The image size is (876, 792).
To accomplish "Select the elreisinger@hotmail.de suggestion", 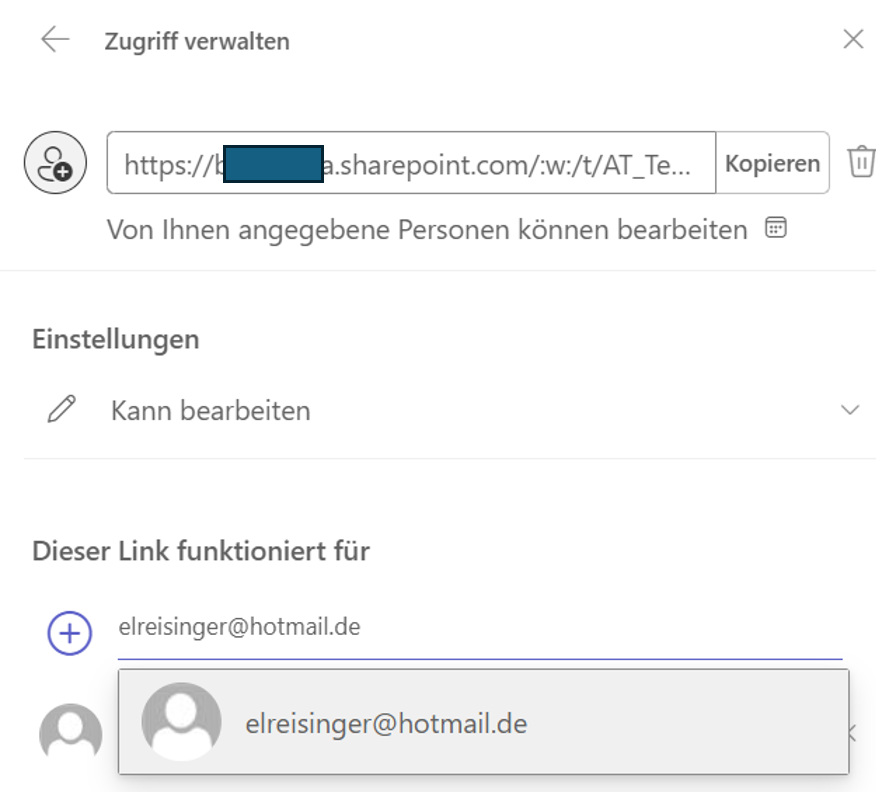I will tap(386, 723).
